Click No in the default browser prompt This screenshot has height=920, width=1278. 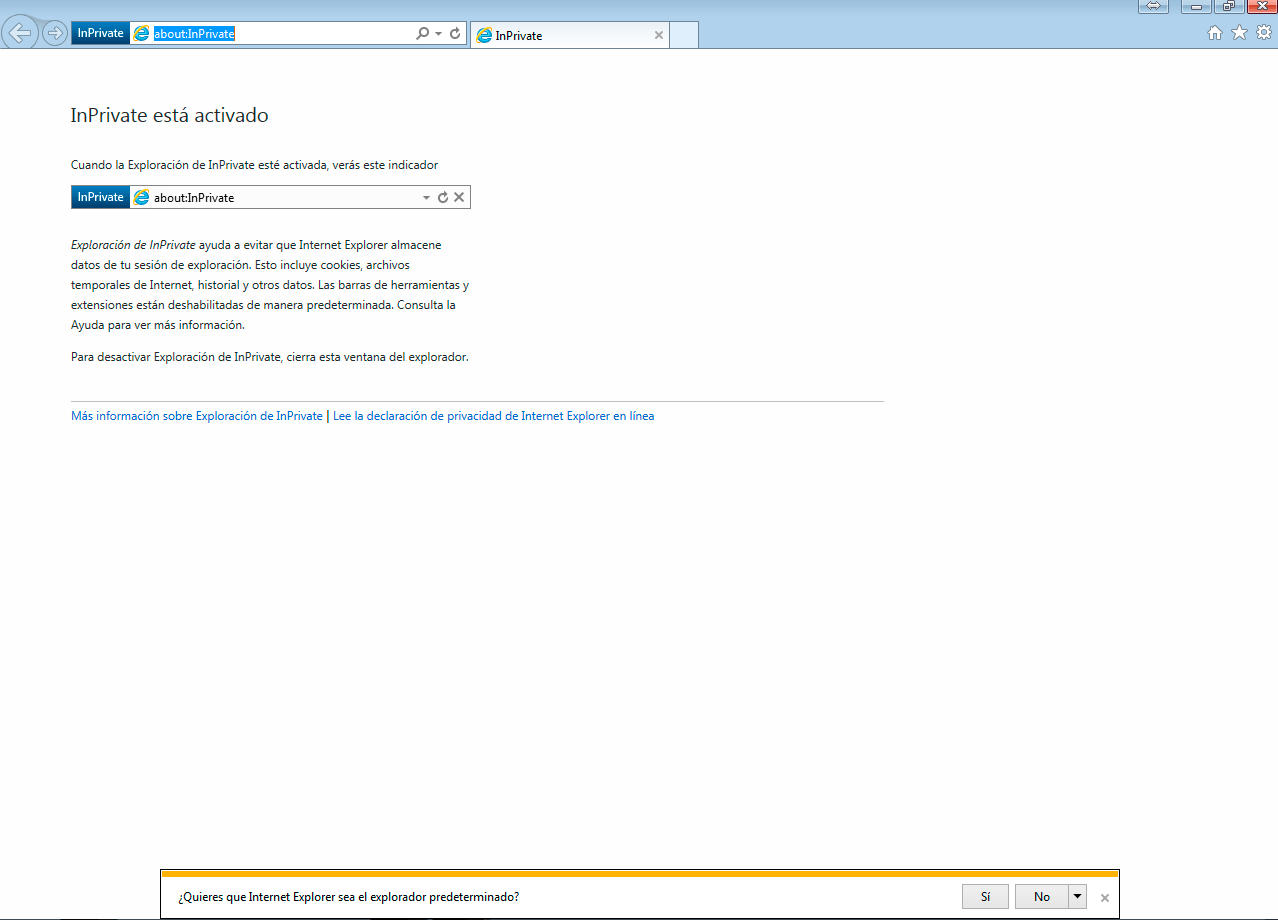click(x=1042, y=897)
